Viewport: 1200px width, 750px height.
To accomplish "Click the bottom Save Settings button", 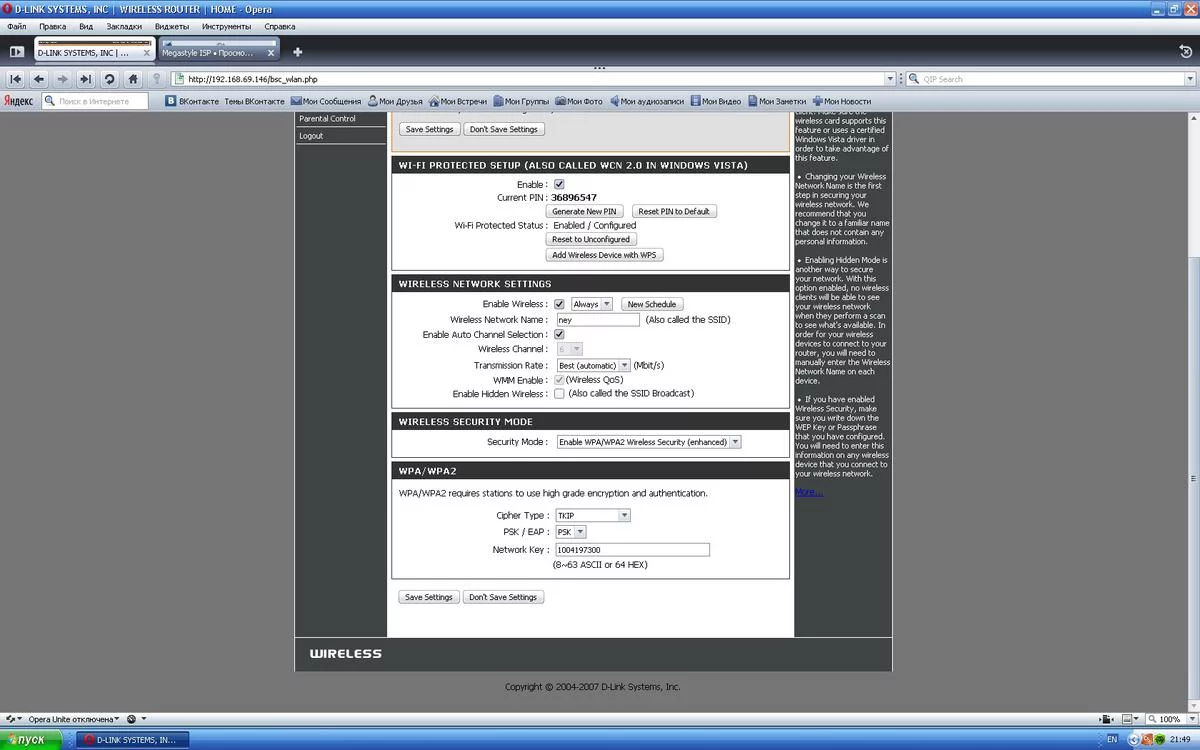I will (428, 597).
